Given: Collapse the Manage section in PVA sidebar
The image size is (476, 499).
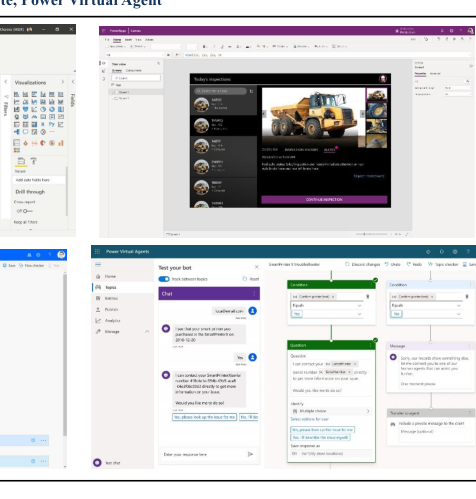Looking at the screenshot, I should click(x=147, y=331).
